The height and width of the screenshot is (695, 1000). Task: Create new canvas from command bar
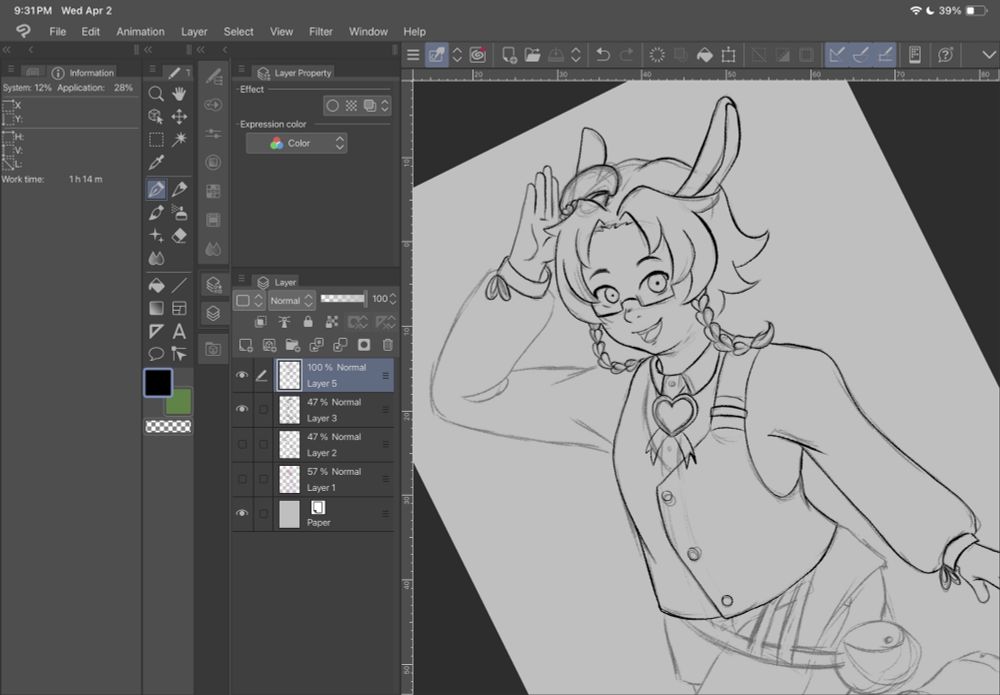509,55
